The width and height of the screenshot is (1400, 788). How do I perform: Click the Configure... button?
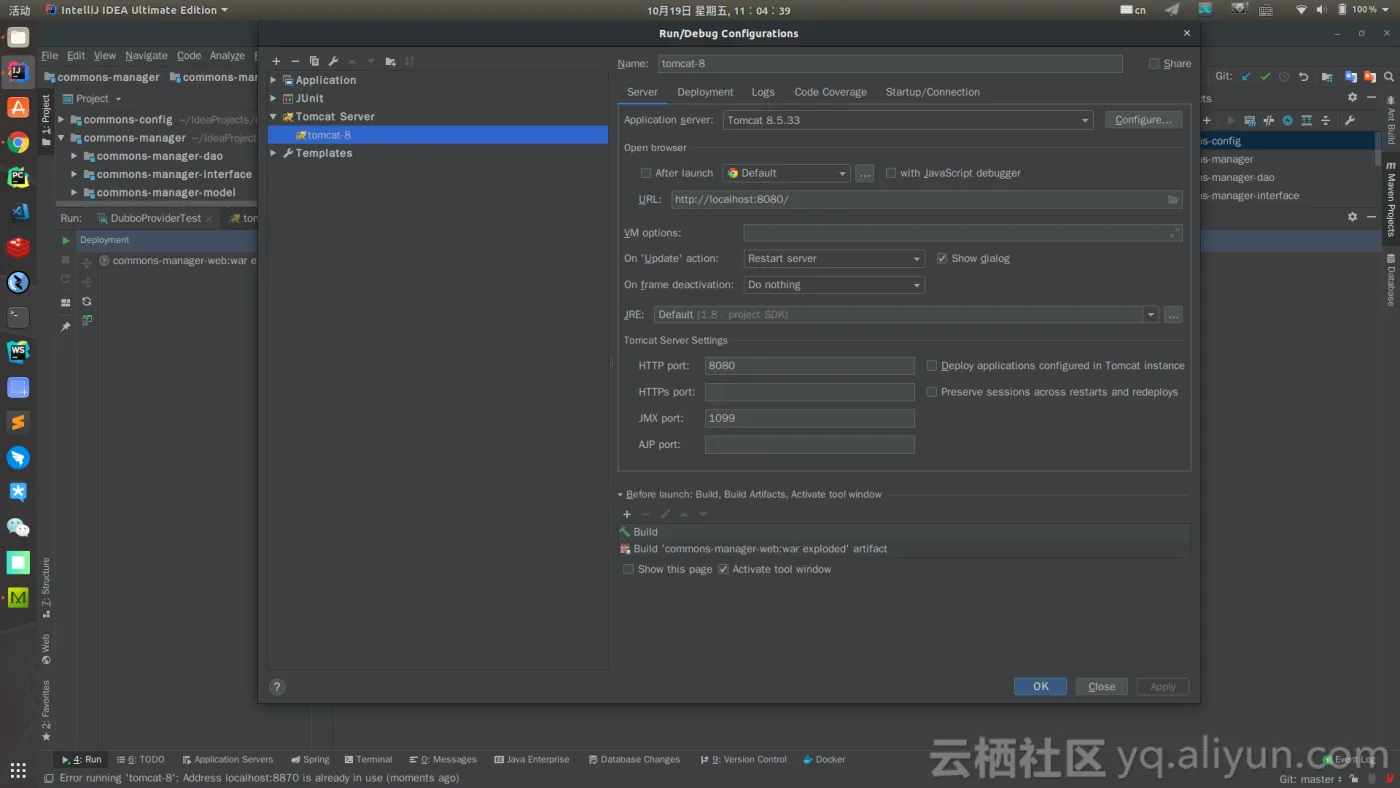1143,120
